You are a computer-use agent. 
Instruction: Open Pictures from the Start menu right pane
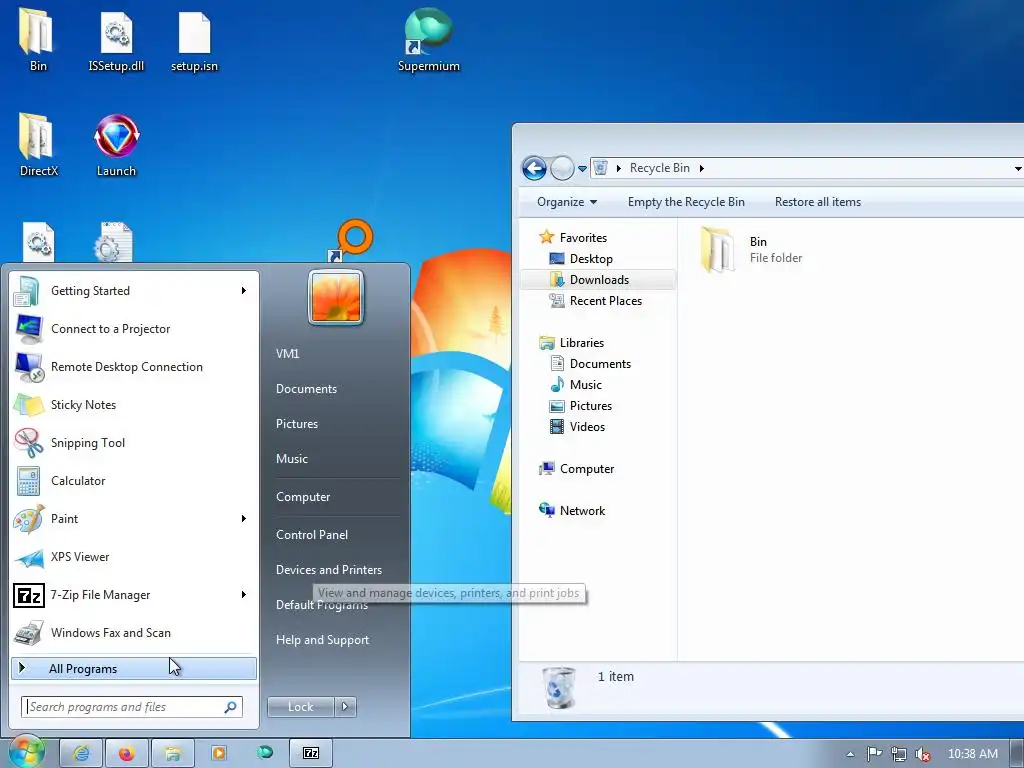tap(296, 424)
